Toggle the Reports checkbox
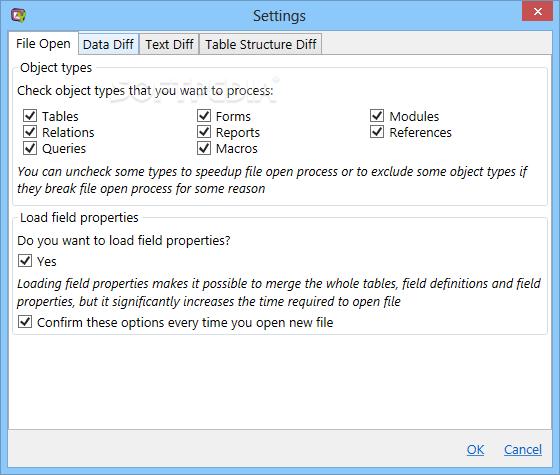Image resolution: width=560 pixels, height=475 pixels. point(204,132)
